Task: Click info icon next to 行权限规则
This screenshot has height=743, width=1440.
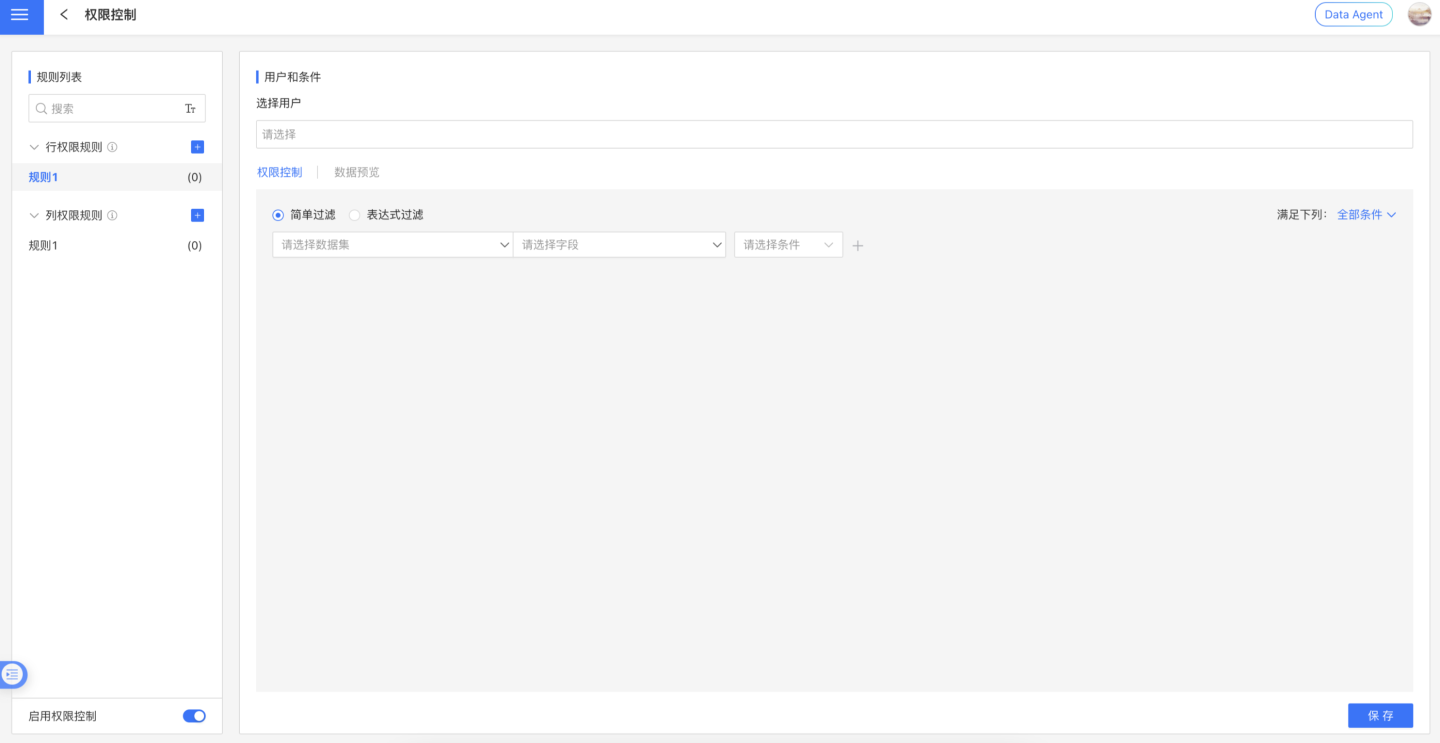Action: click(x=112, y=147)
